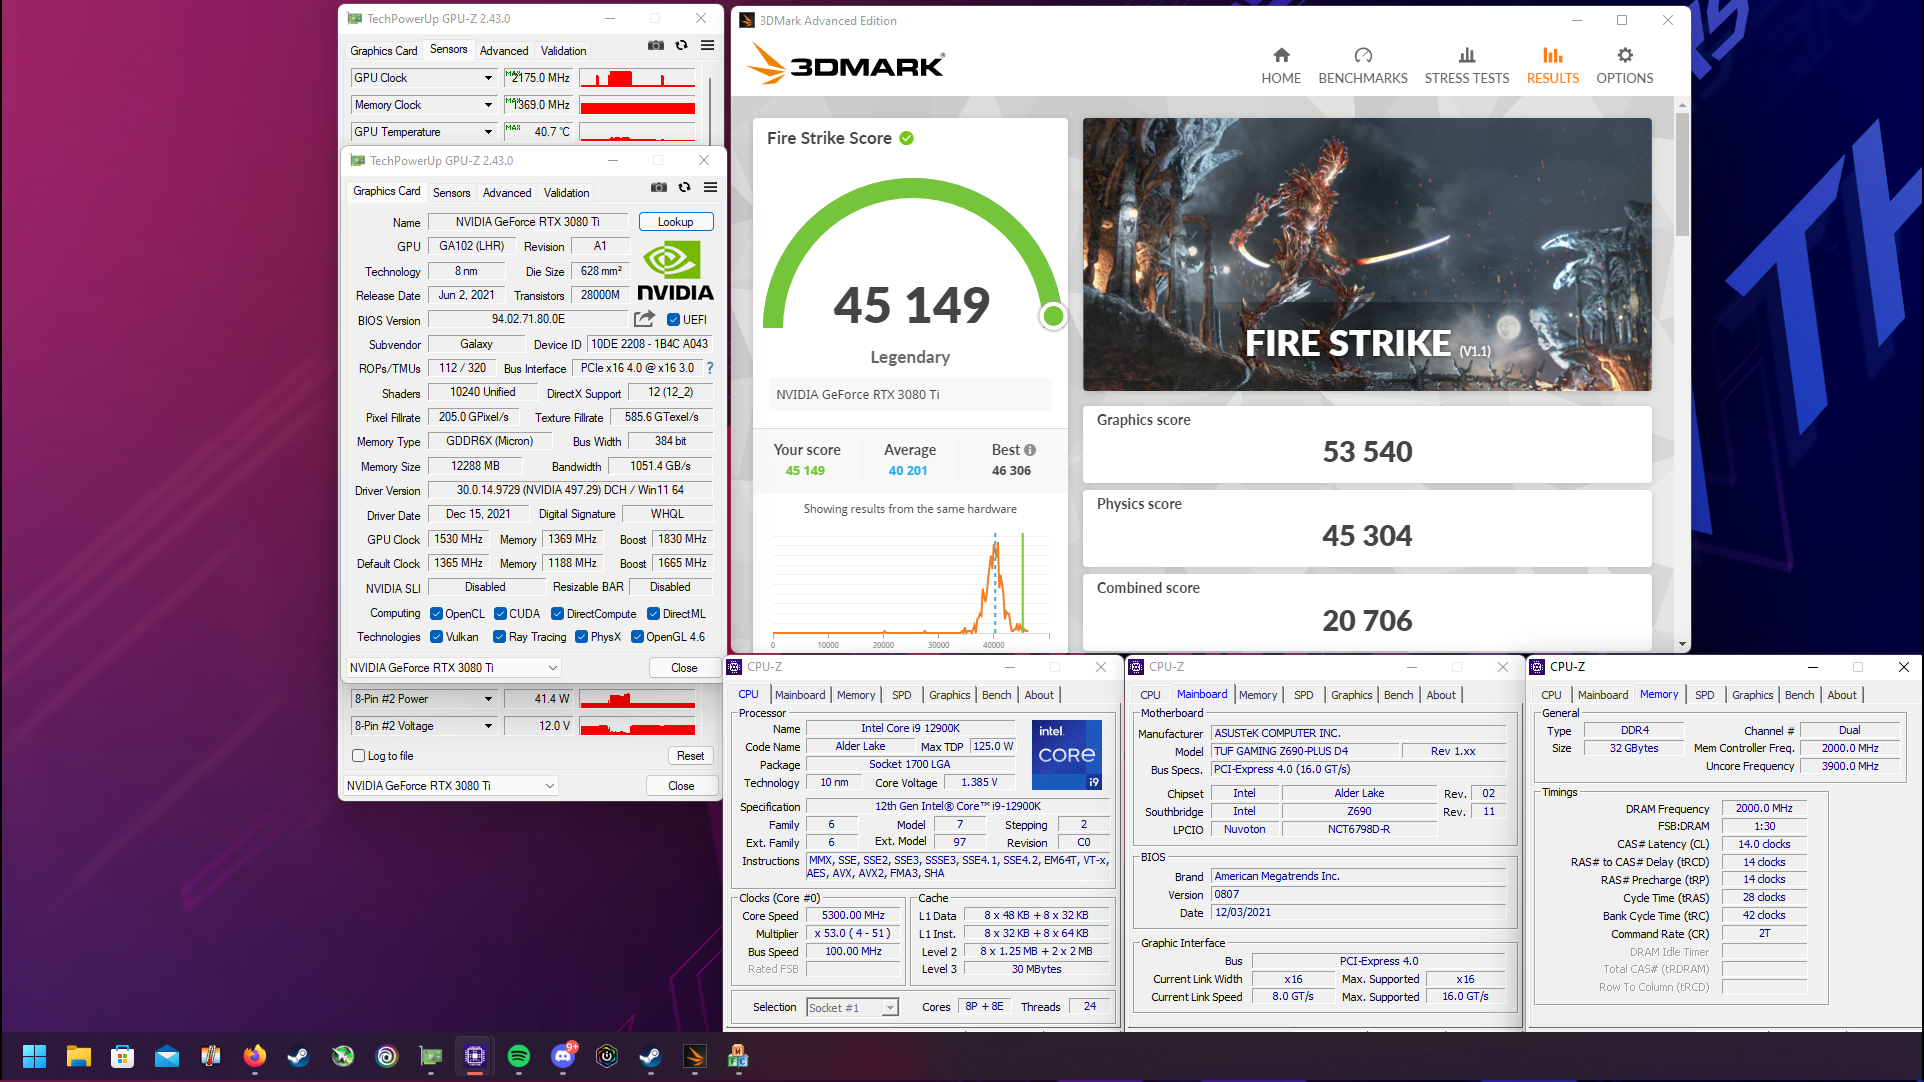Toggle Vulkan checkbox
Viewport: 1924px width, 1082px height.
(x=436, y=637)
